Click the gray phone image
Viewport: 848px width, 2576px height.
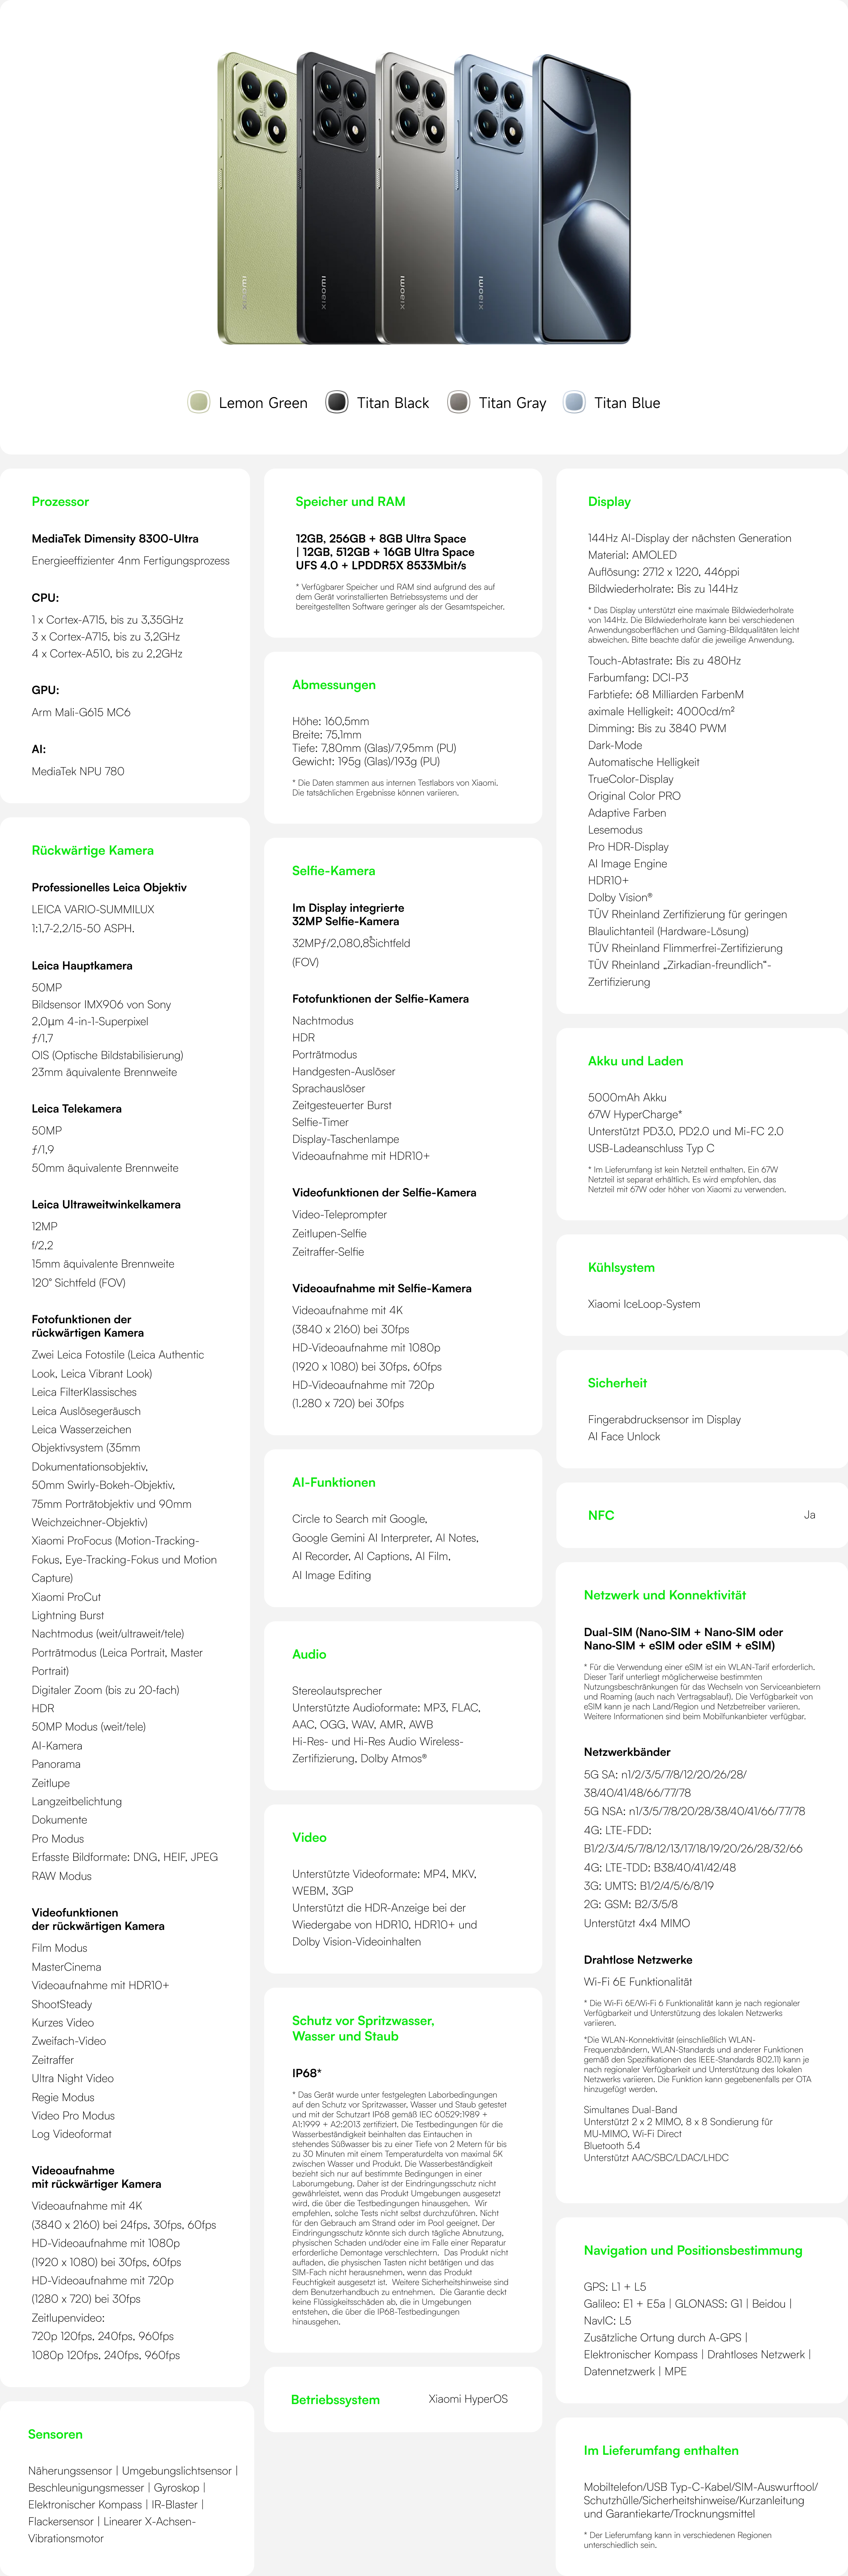415,198
